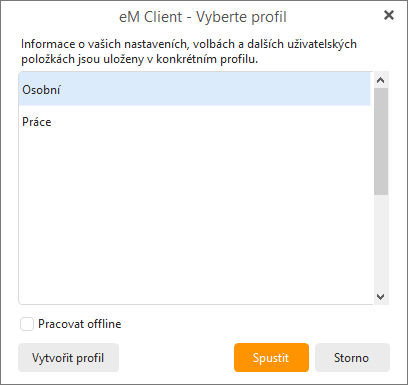Create a new profile via Vytvořit profil
This screenshot has height=385, width=408.
pyautogui.click(x=68, y=358)
